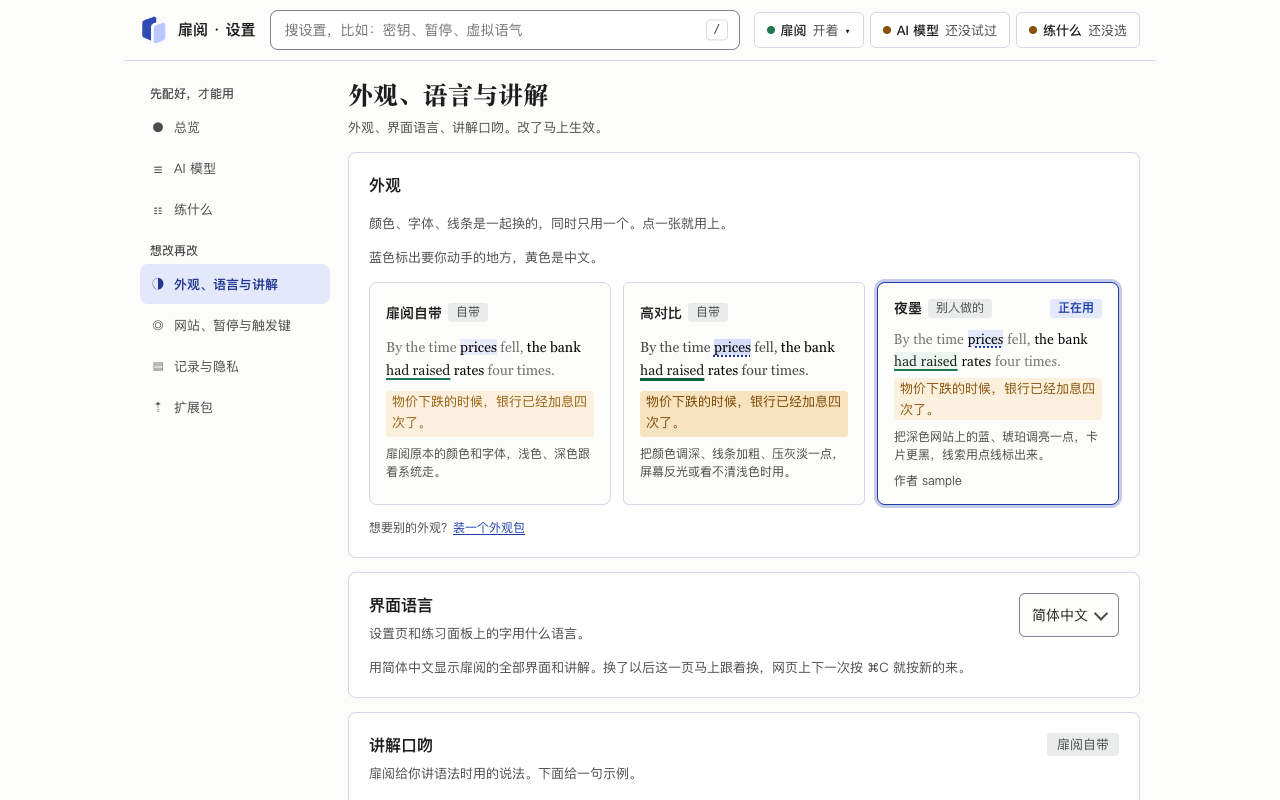Screen dimensions: 1280x800
Task: Click the 别人做的 tag on 夜墨 card
Action: click(960, 308)
